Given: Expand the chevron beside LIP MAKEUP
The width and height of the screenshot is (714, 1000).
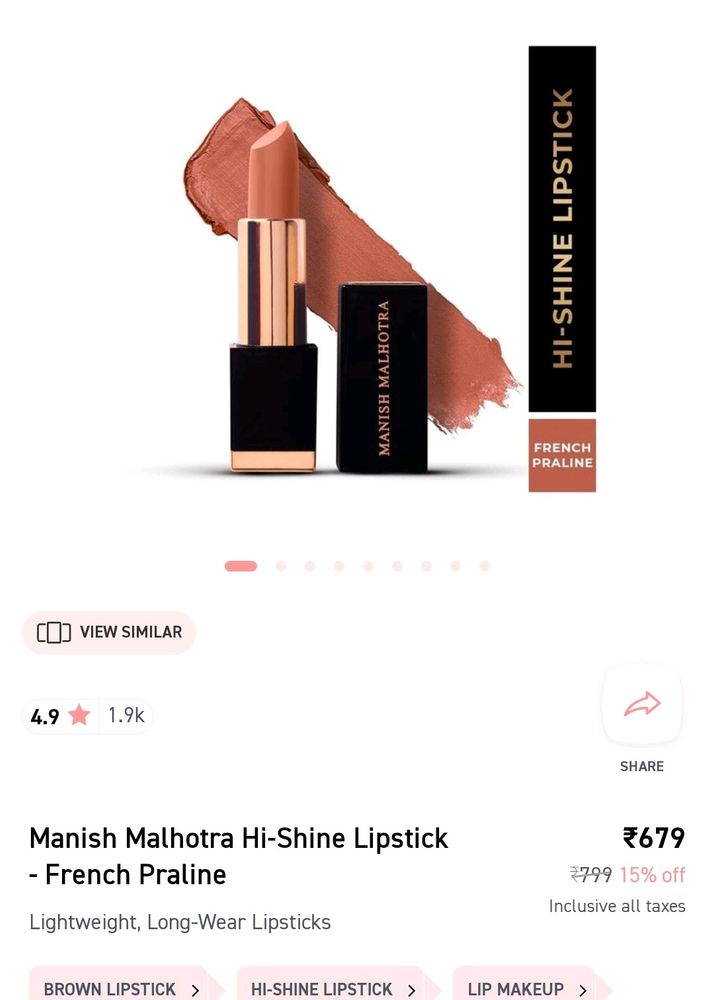Looking at the screenshot, I should click(582, 990).
